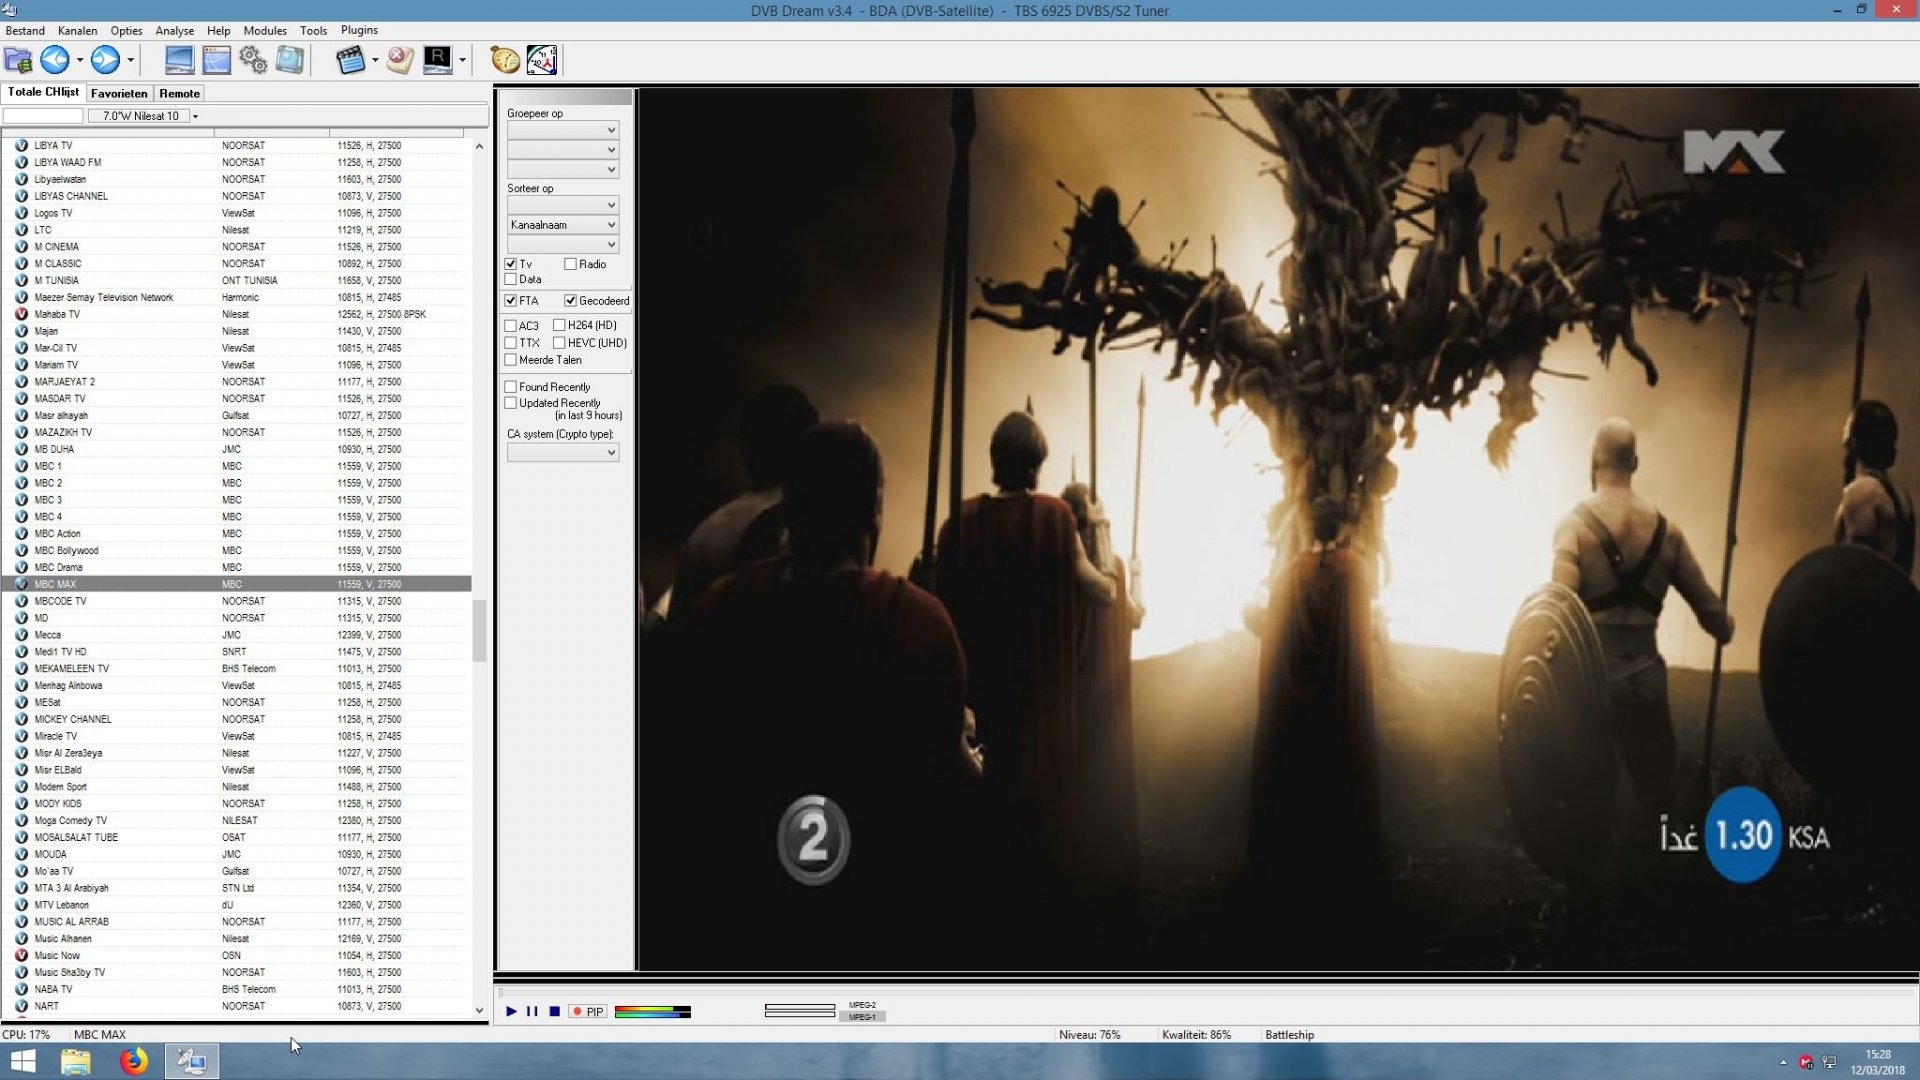Select the MBC Action channel
Screen dimensions: 1920x1080
tap(58, 533)
